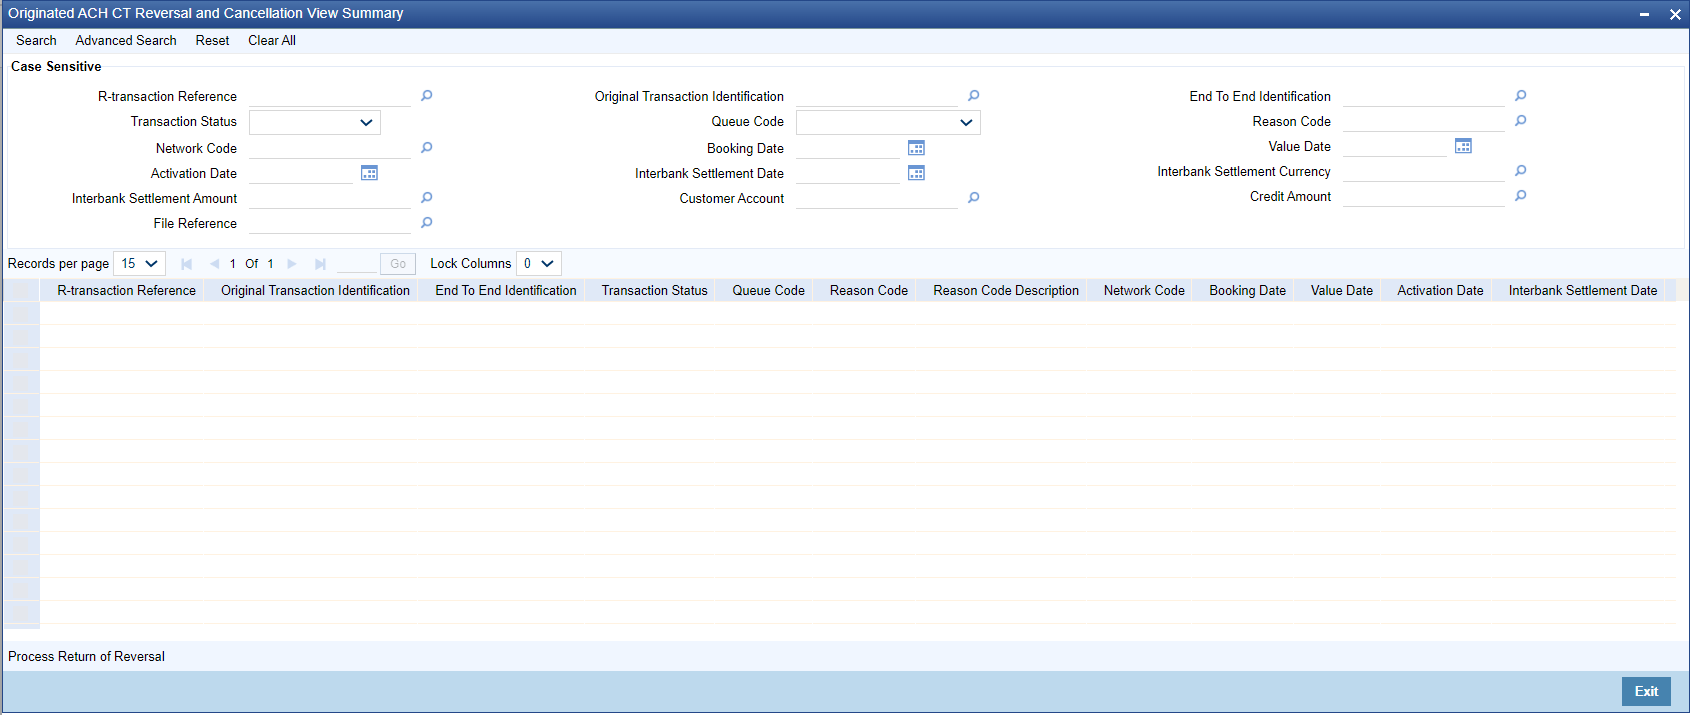Open Booking Date calendar picker
This screenshot has height=715, width=1690.
point(916,148)
